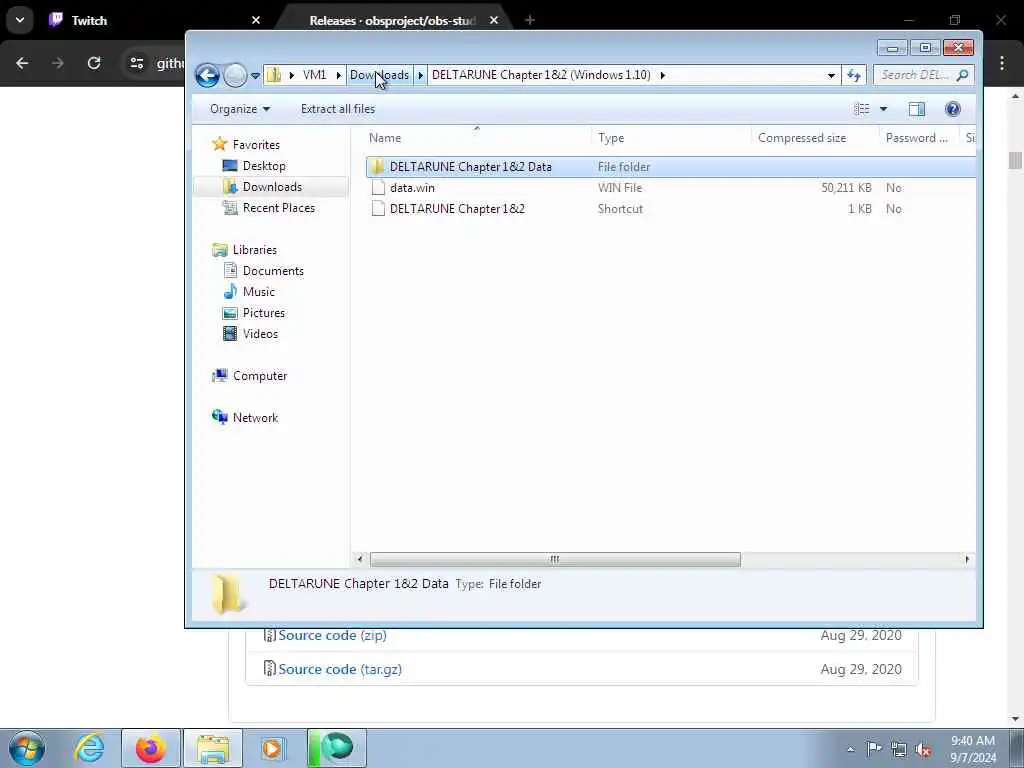This screenshot has width=1024, height=768.
Task: Click the yellow folder icon of Data folder
Action: [x=377, y=167]
